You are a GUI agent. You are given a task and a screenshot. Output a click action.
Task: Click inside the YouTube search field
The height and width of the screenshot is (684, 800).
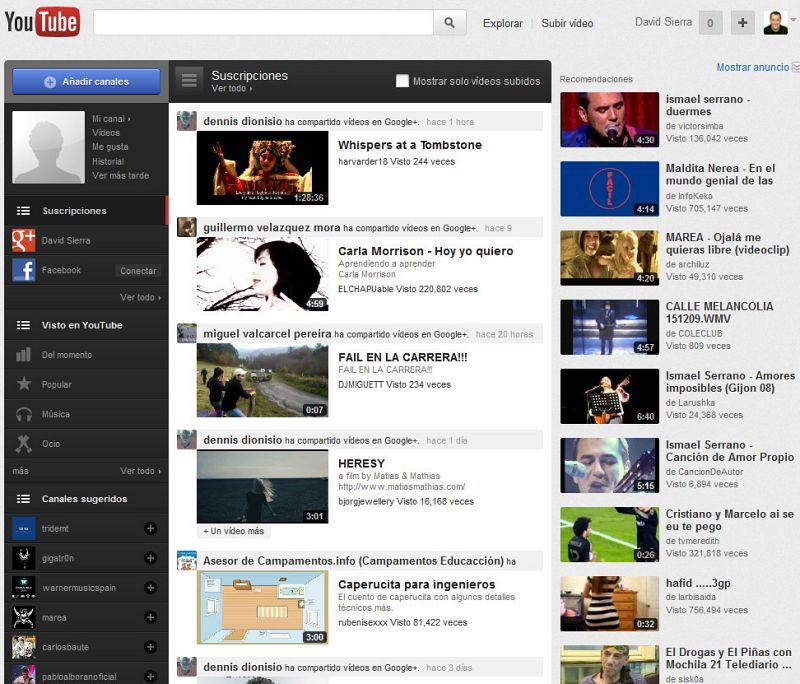click(263, 23)
